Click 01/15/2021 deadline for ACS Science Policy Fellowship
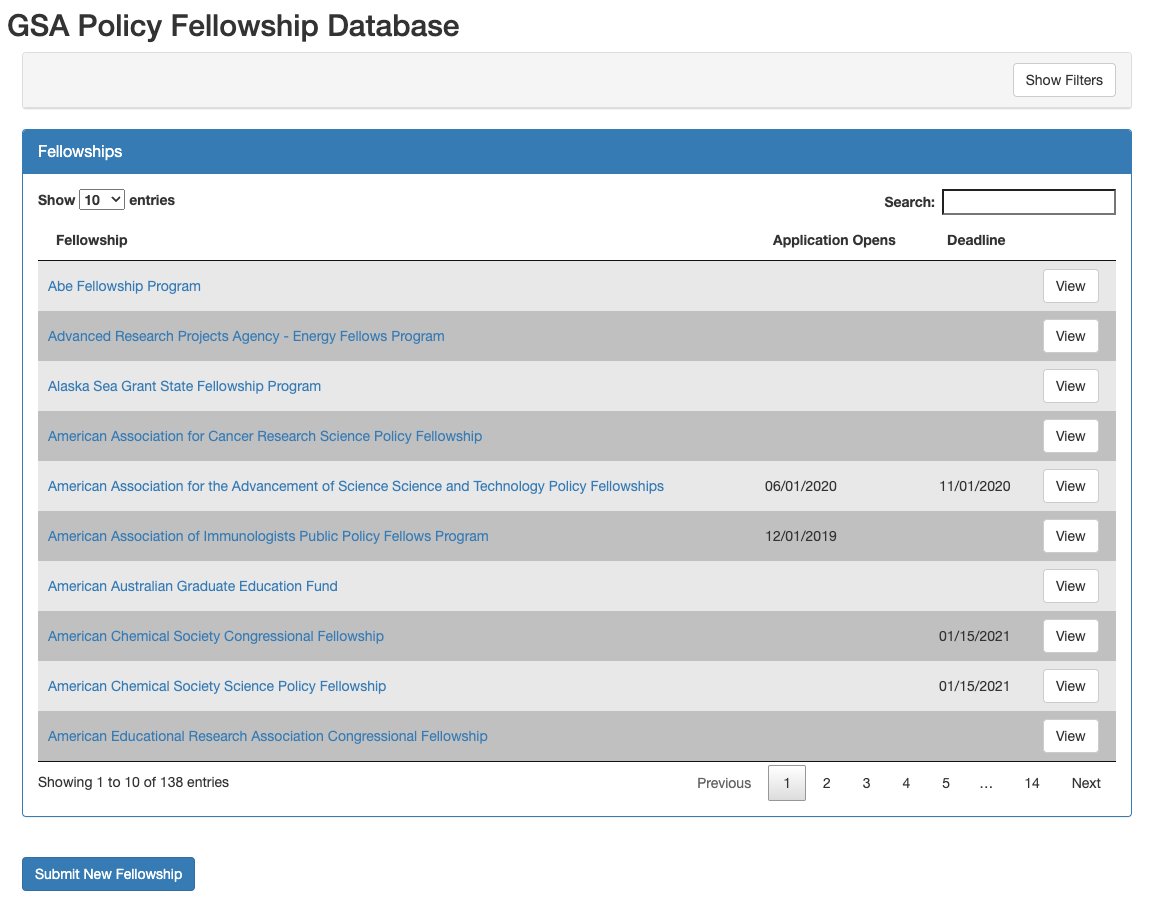The height and width of the screenshot is (901, 1156). pos(974,686)
